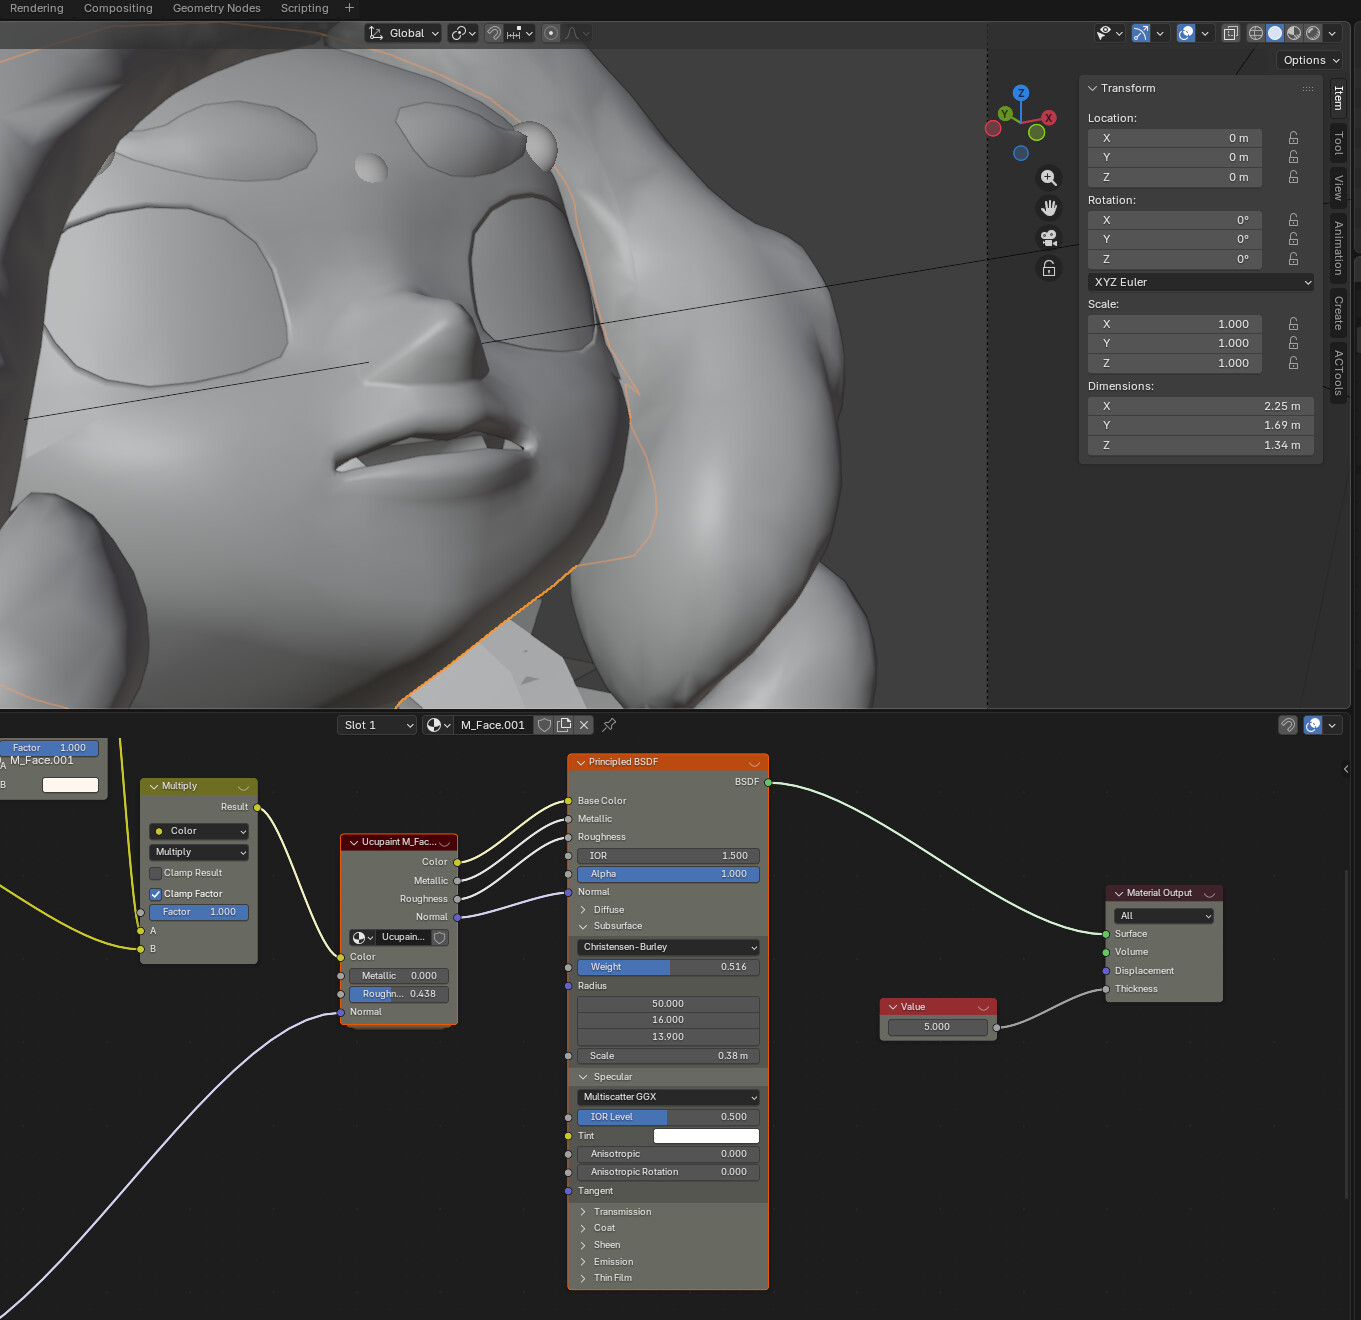Open the Slot 1 material slot dropdown

pyautogui.click(x=377, y=725)
